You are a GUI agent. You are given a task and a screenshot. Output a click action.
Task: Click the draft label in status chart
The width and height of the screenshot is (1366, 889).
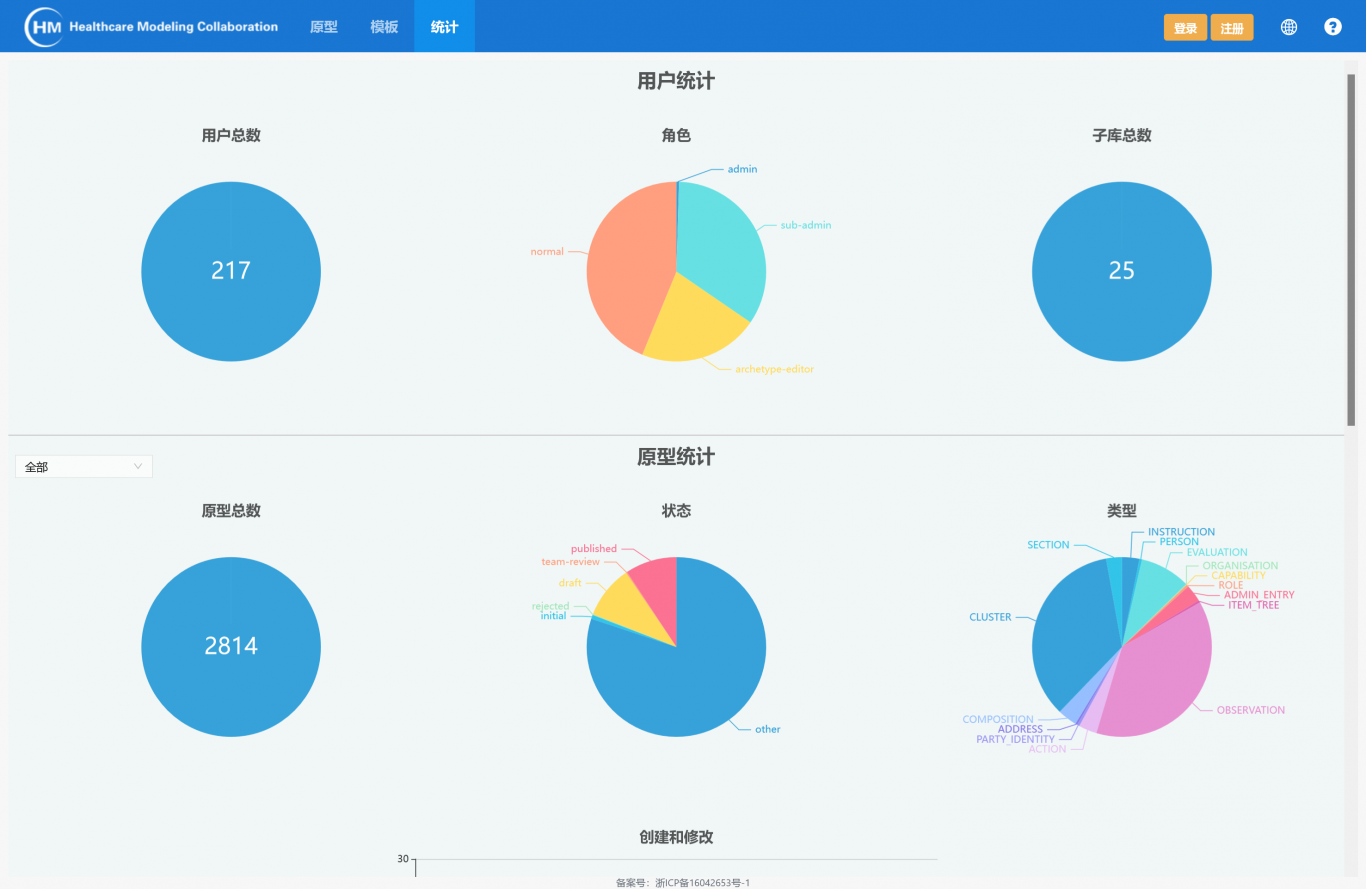coord(570,583)
